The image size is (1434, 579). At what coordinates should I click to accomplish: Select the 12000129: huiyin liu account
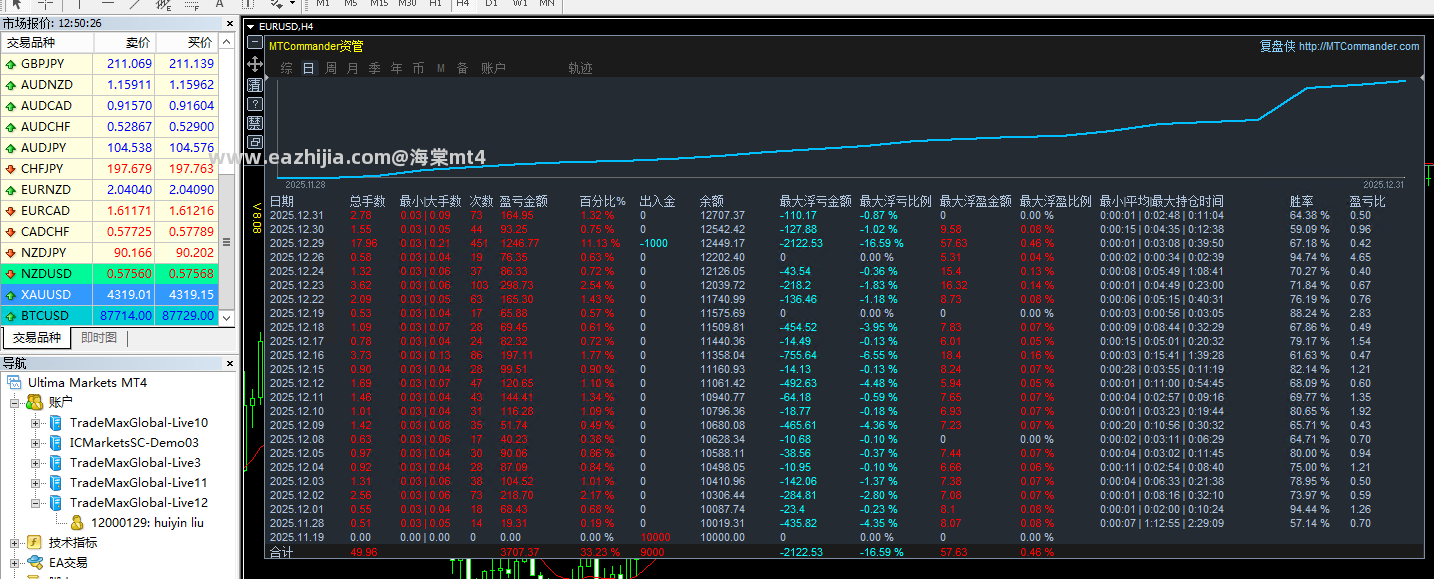[147, 522]
